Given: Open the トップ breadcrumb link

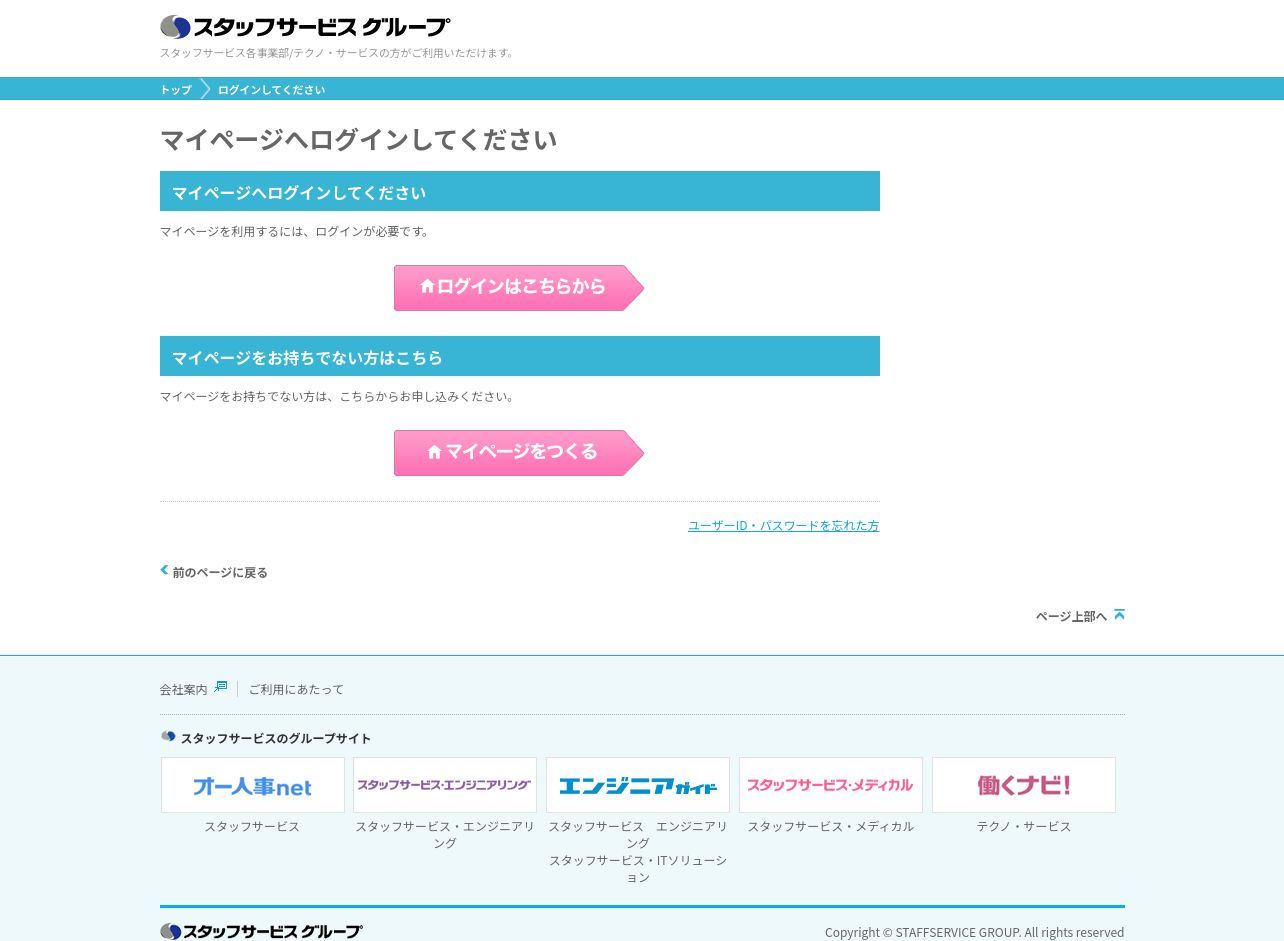Looking at the screenshot, I should coord(176,89).
